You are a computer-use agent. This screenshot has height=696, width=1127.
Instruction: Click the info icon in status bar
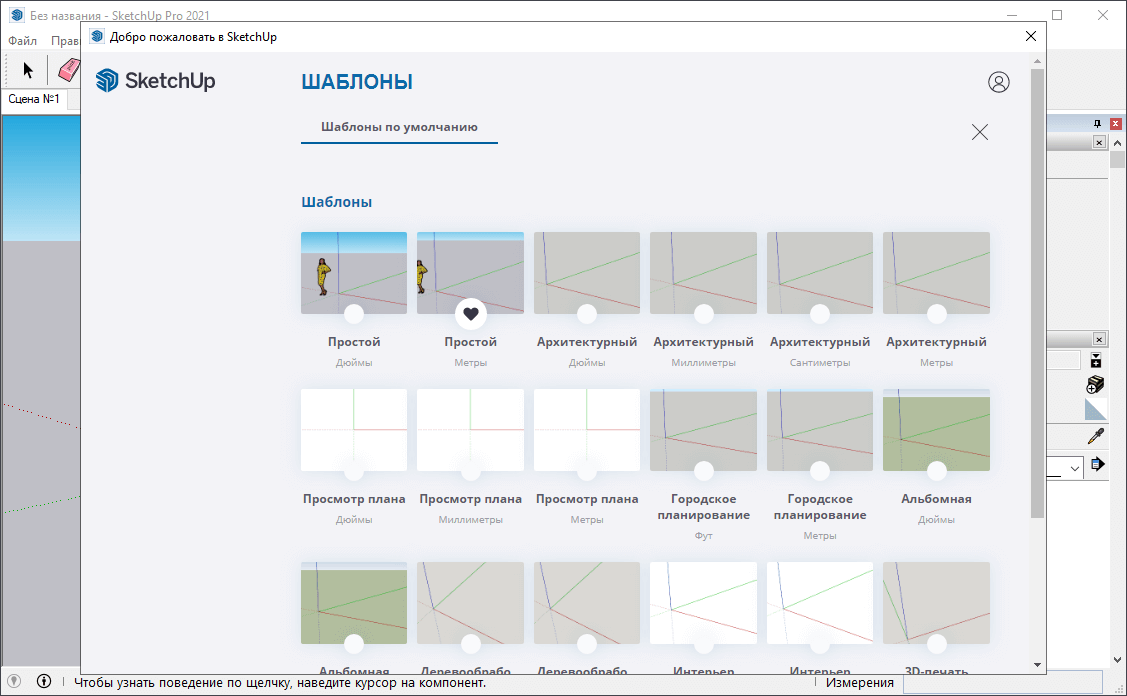pos(44,682)
